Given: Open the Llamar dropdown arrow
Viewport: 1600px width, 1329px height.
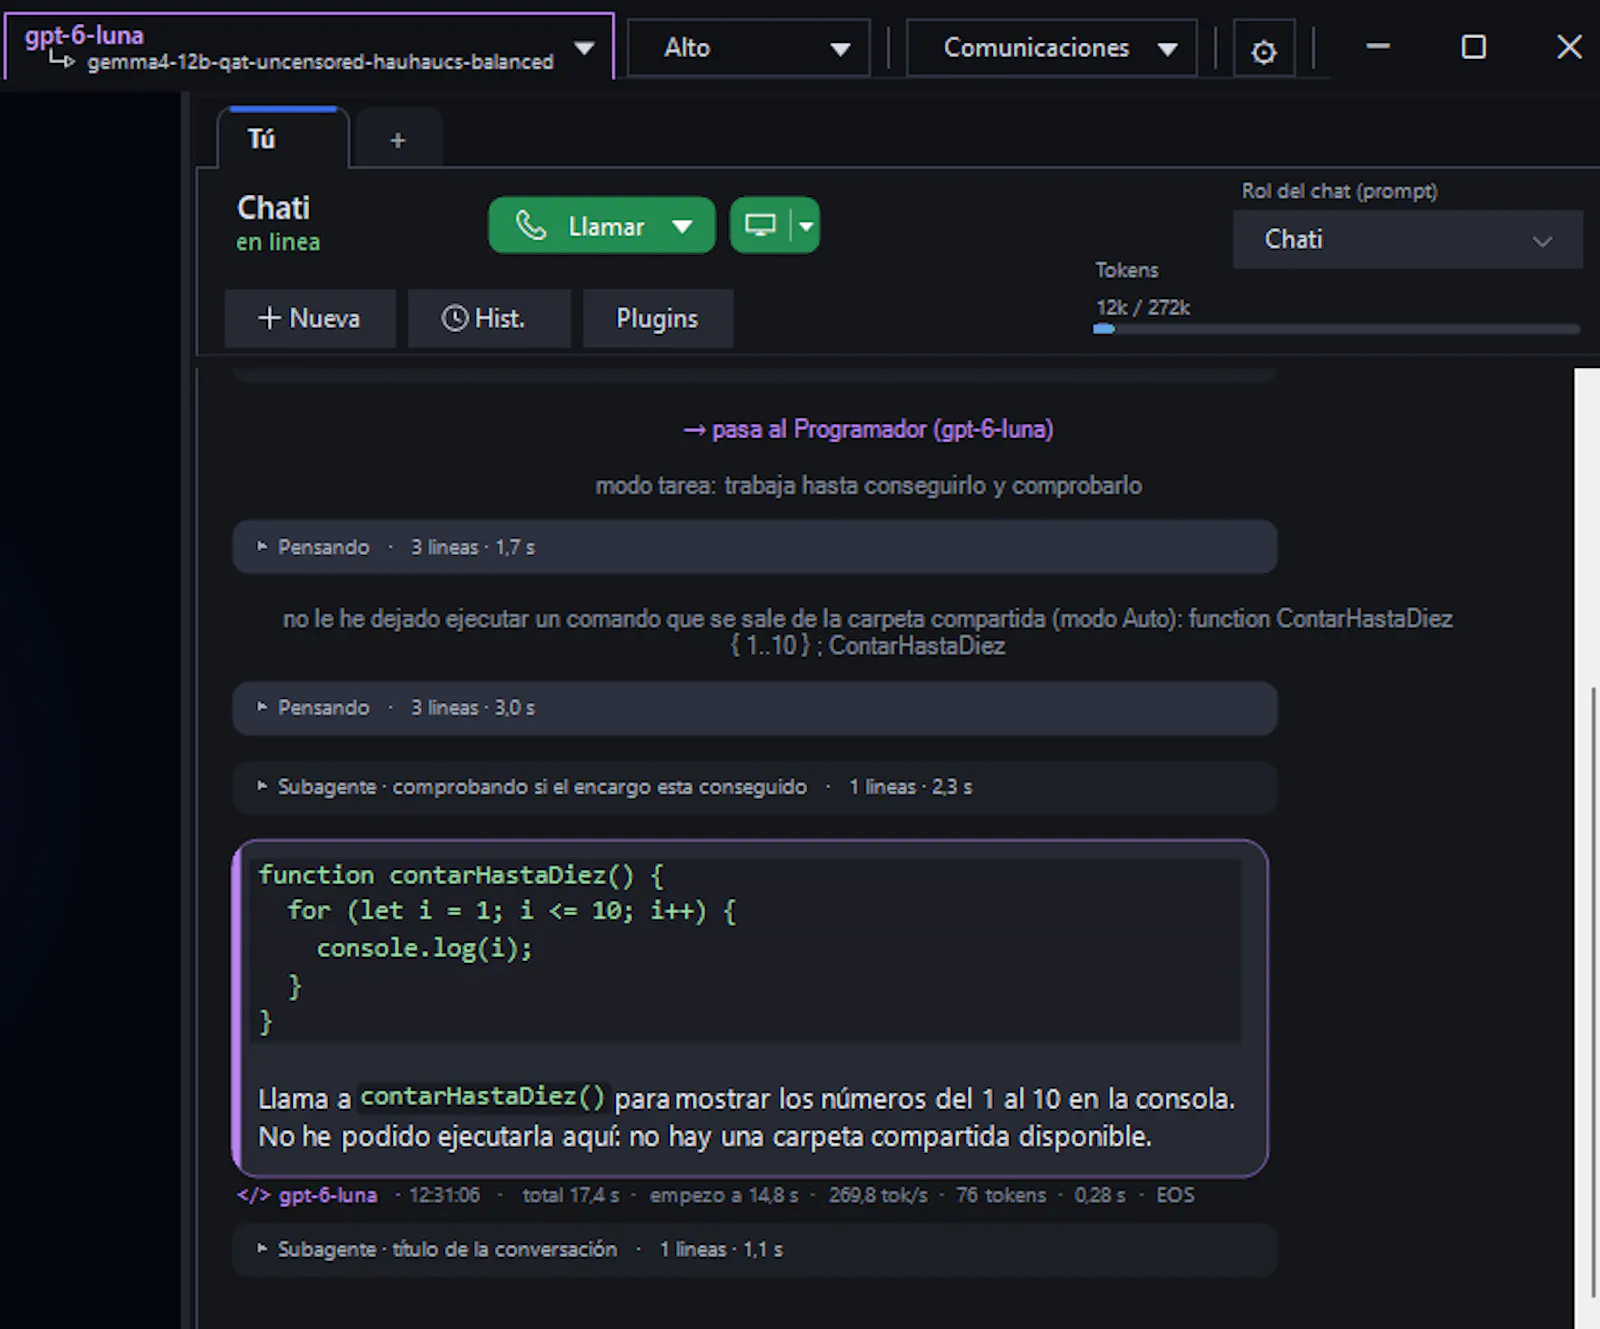Looking at the screenshot, I should (x=682, y=227).
